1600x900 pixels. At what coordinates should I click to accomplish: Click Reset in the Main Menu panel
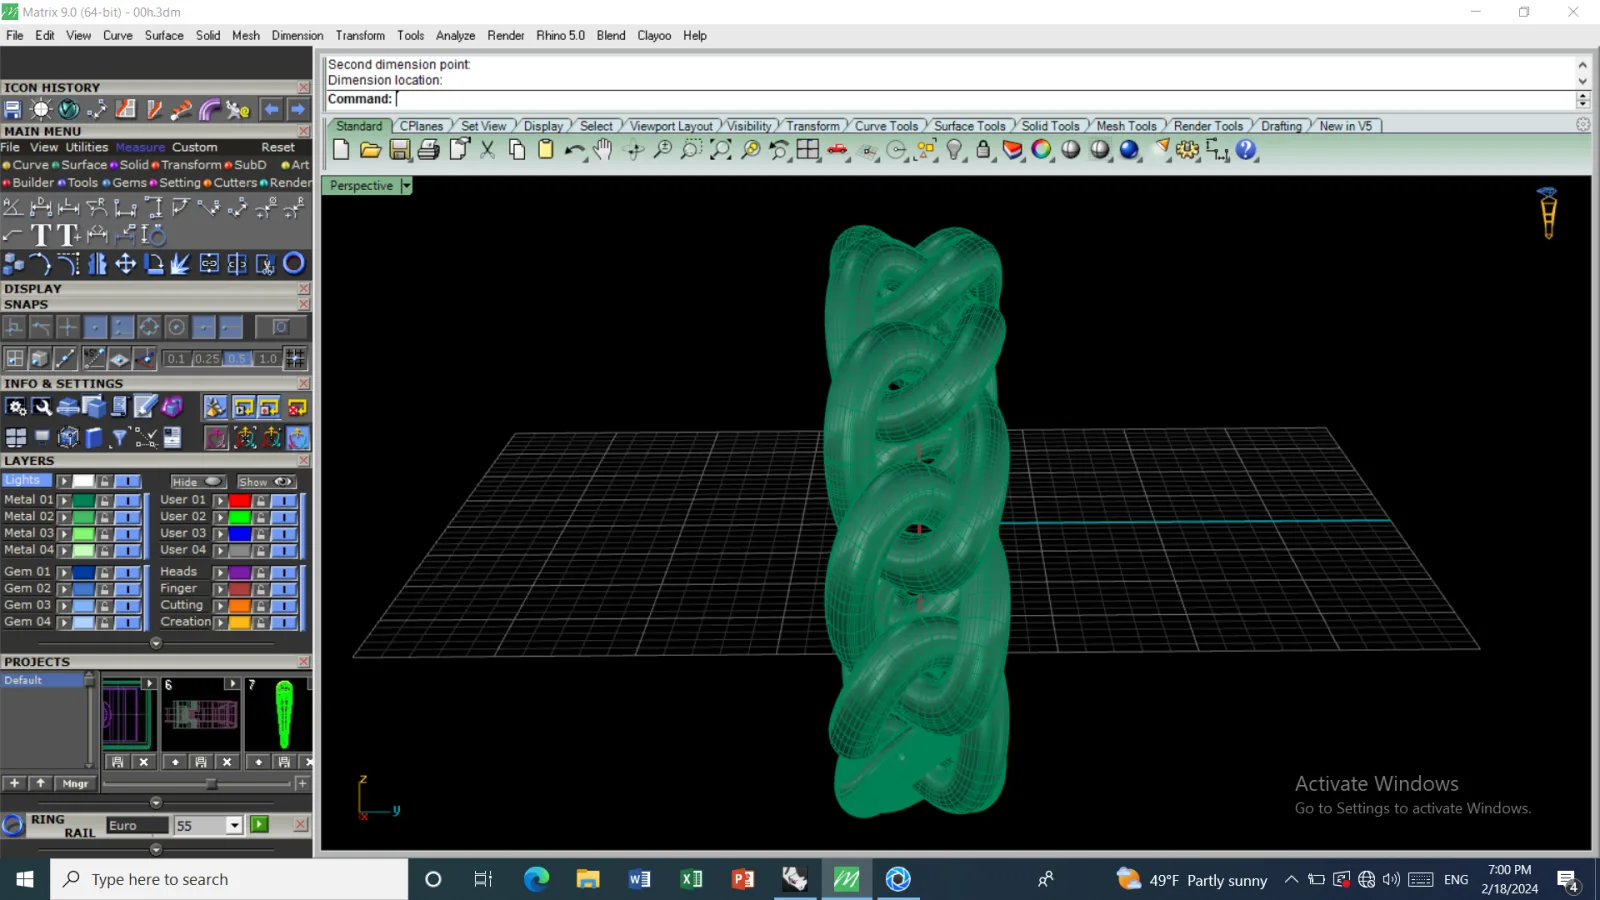(x=278, y=147)
